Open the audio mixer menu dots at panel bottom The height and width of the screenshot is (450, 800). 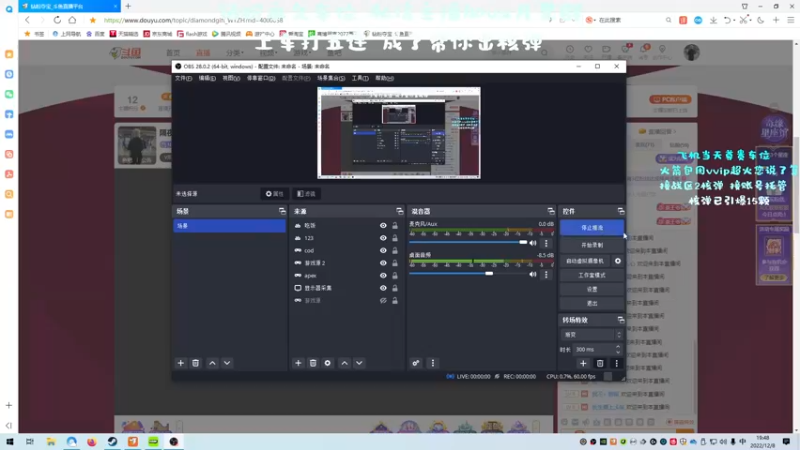point(433,363)
